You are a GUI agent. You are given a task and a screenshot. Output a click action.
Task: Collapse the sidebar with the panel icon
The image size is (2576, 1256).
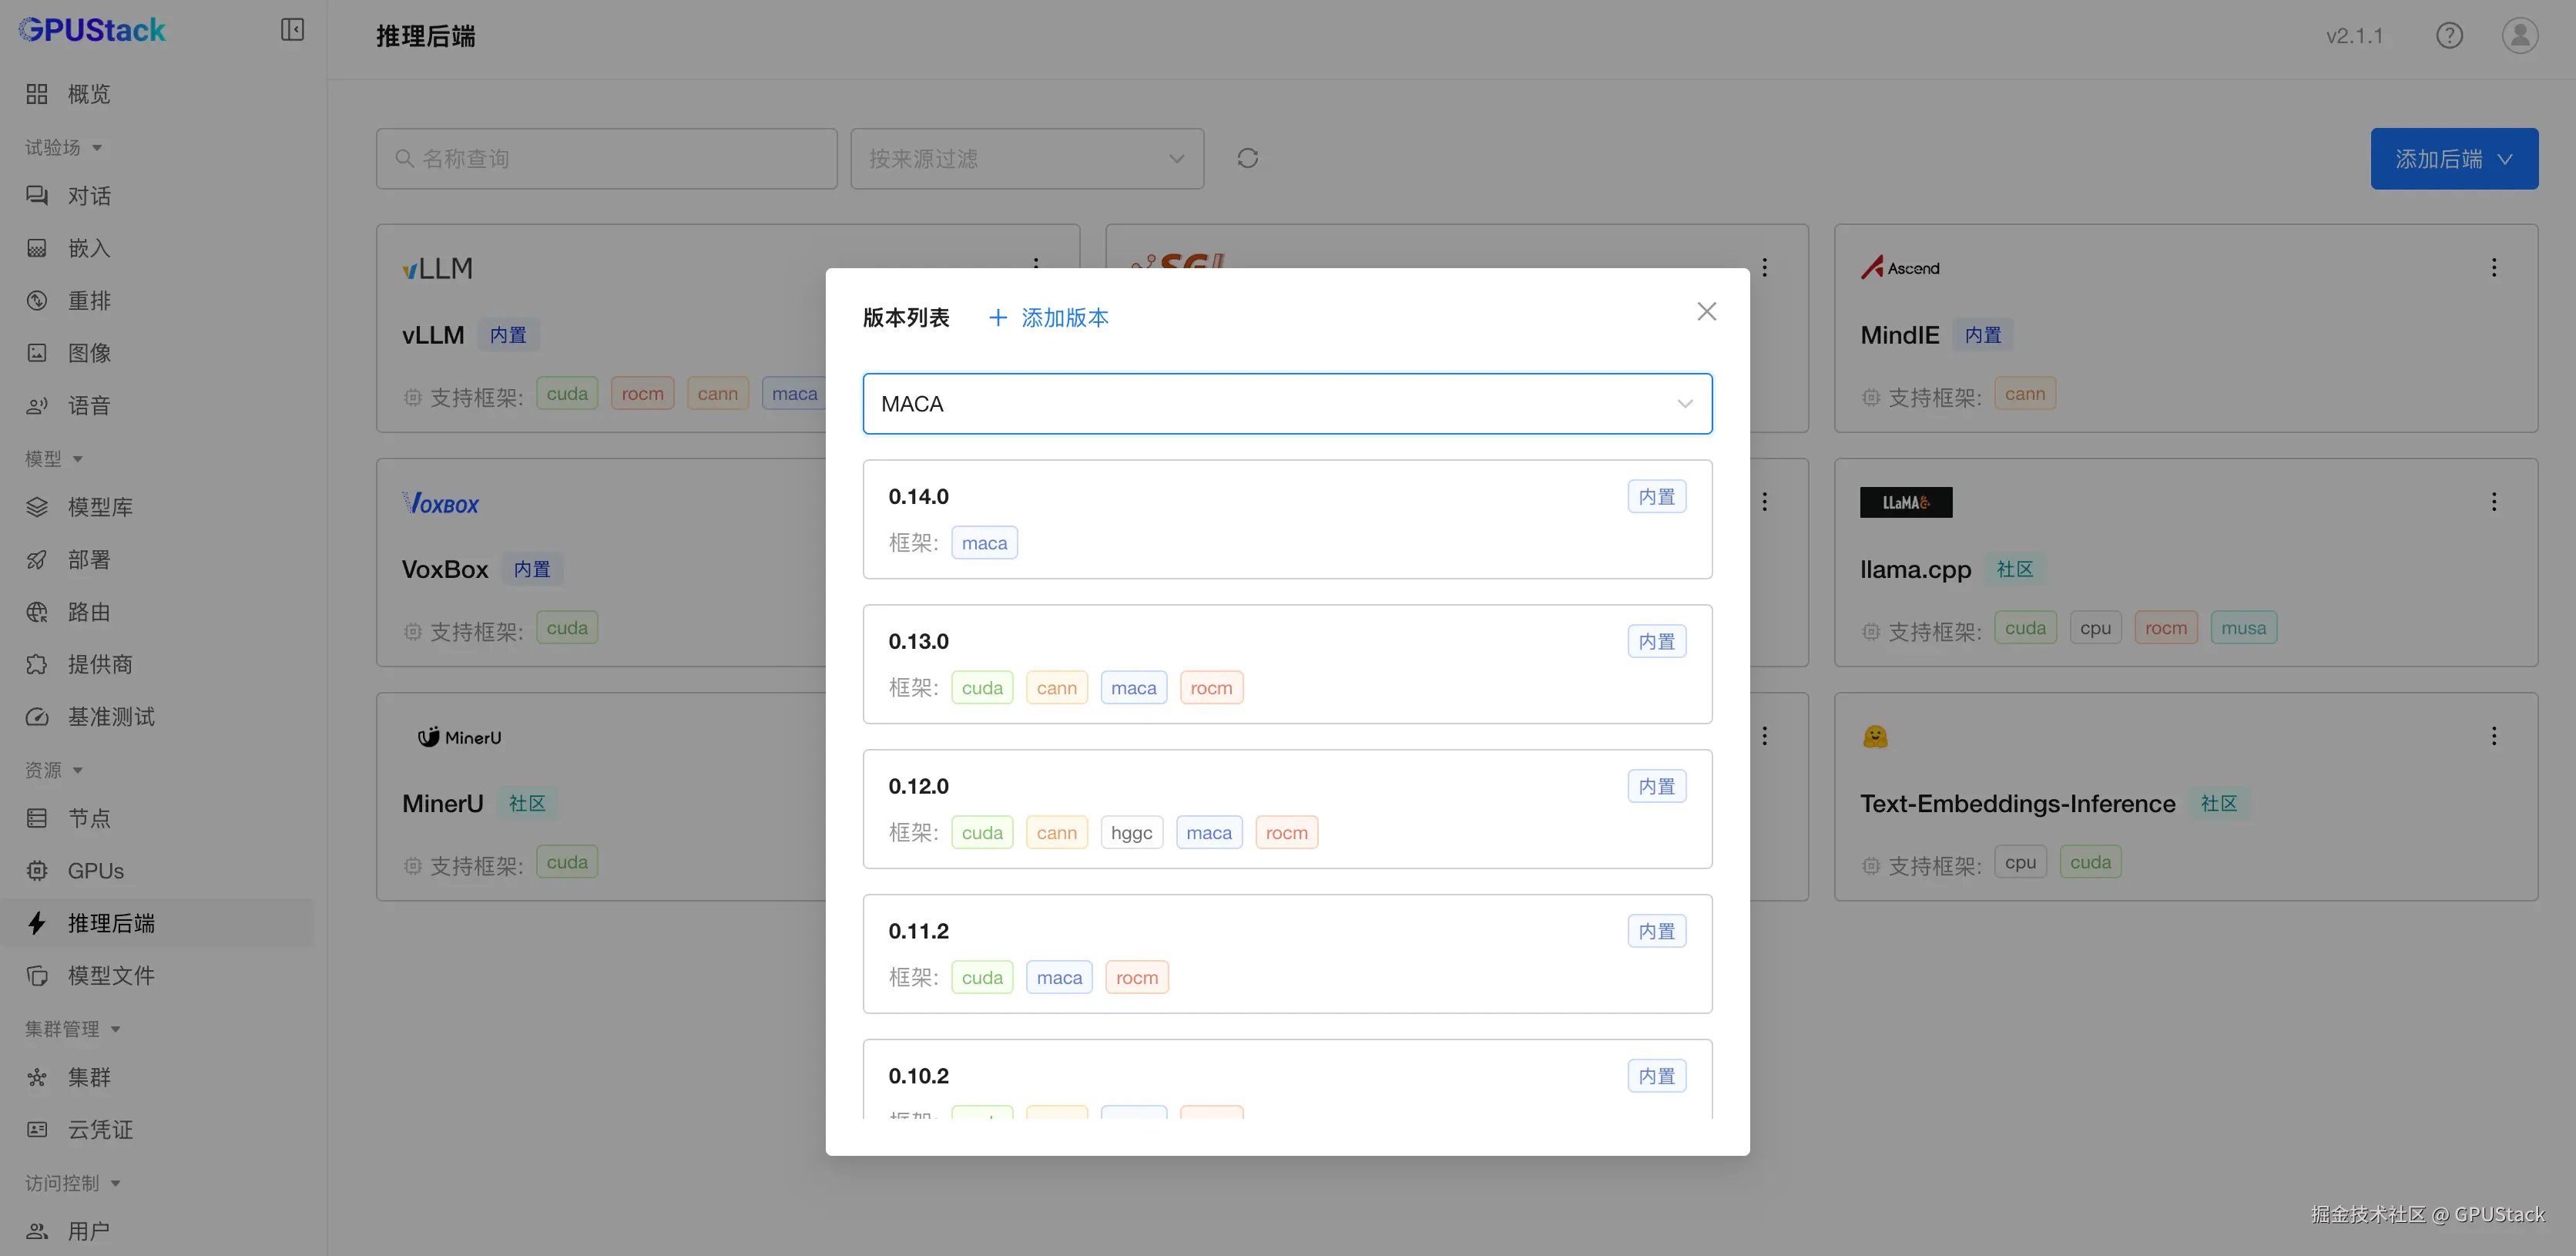point(292,30)
